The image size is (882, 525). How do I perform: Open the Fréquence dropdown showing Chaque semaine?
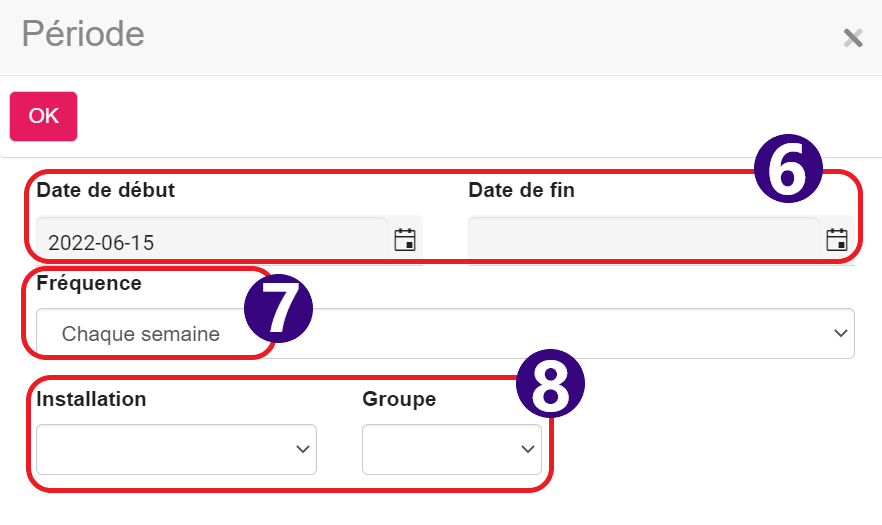click(445, 333)
